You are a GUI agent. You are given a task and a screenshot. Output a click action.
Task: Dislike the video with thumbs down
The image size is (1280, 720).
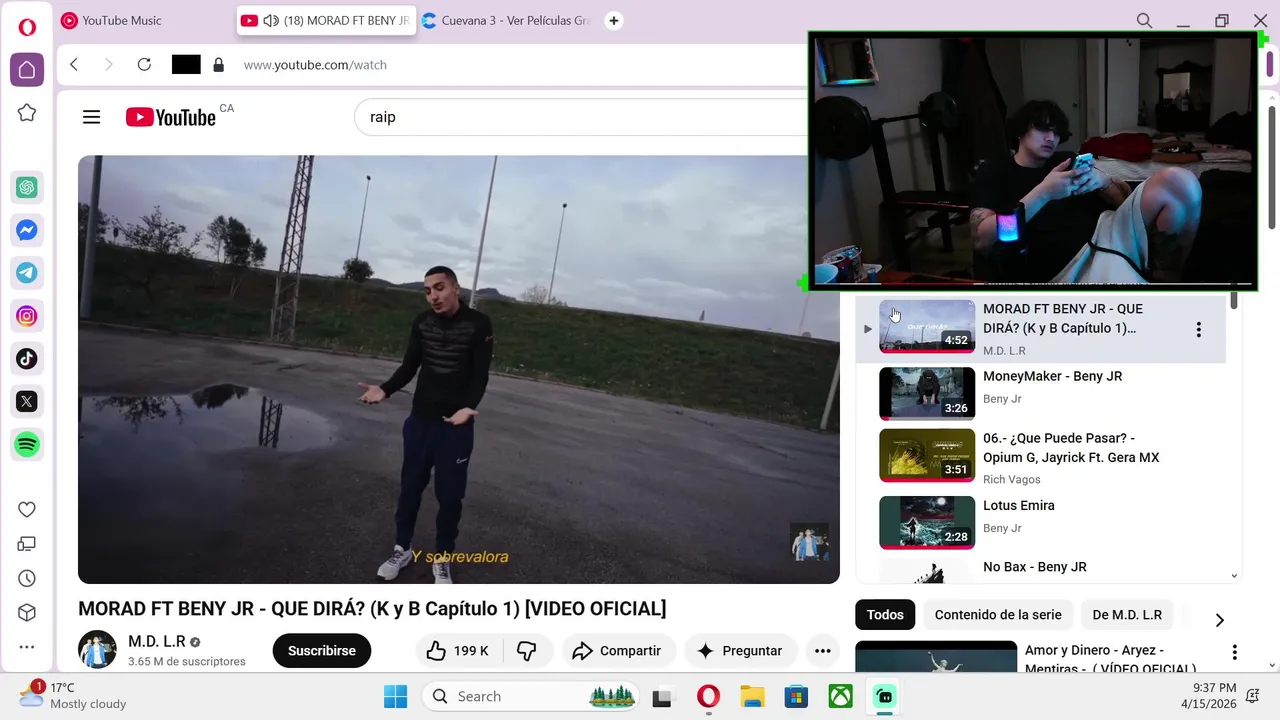[527, 651]
